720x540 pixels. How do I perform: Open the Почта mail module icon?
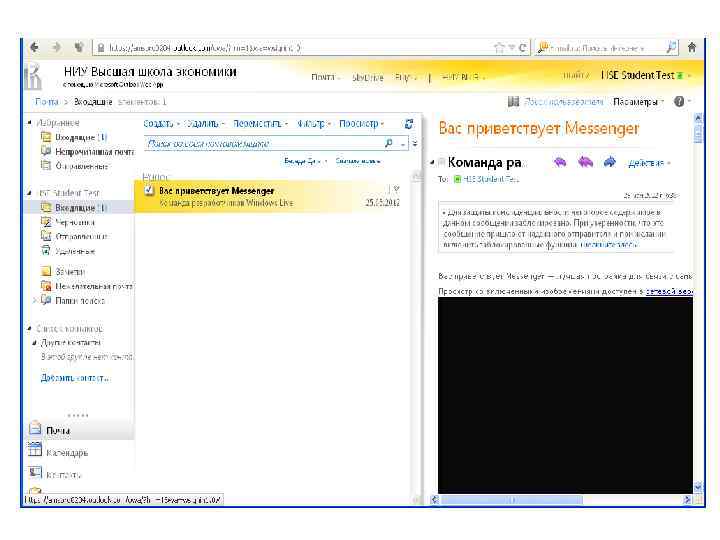(35, 428)
